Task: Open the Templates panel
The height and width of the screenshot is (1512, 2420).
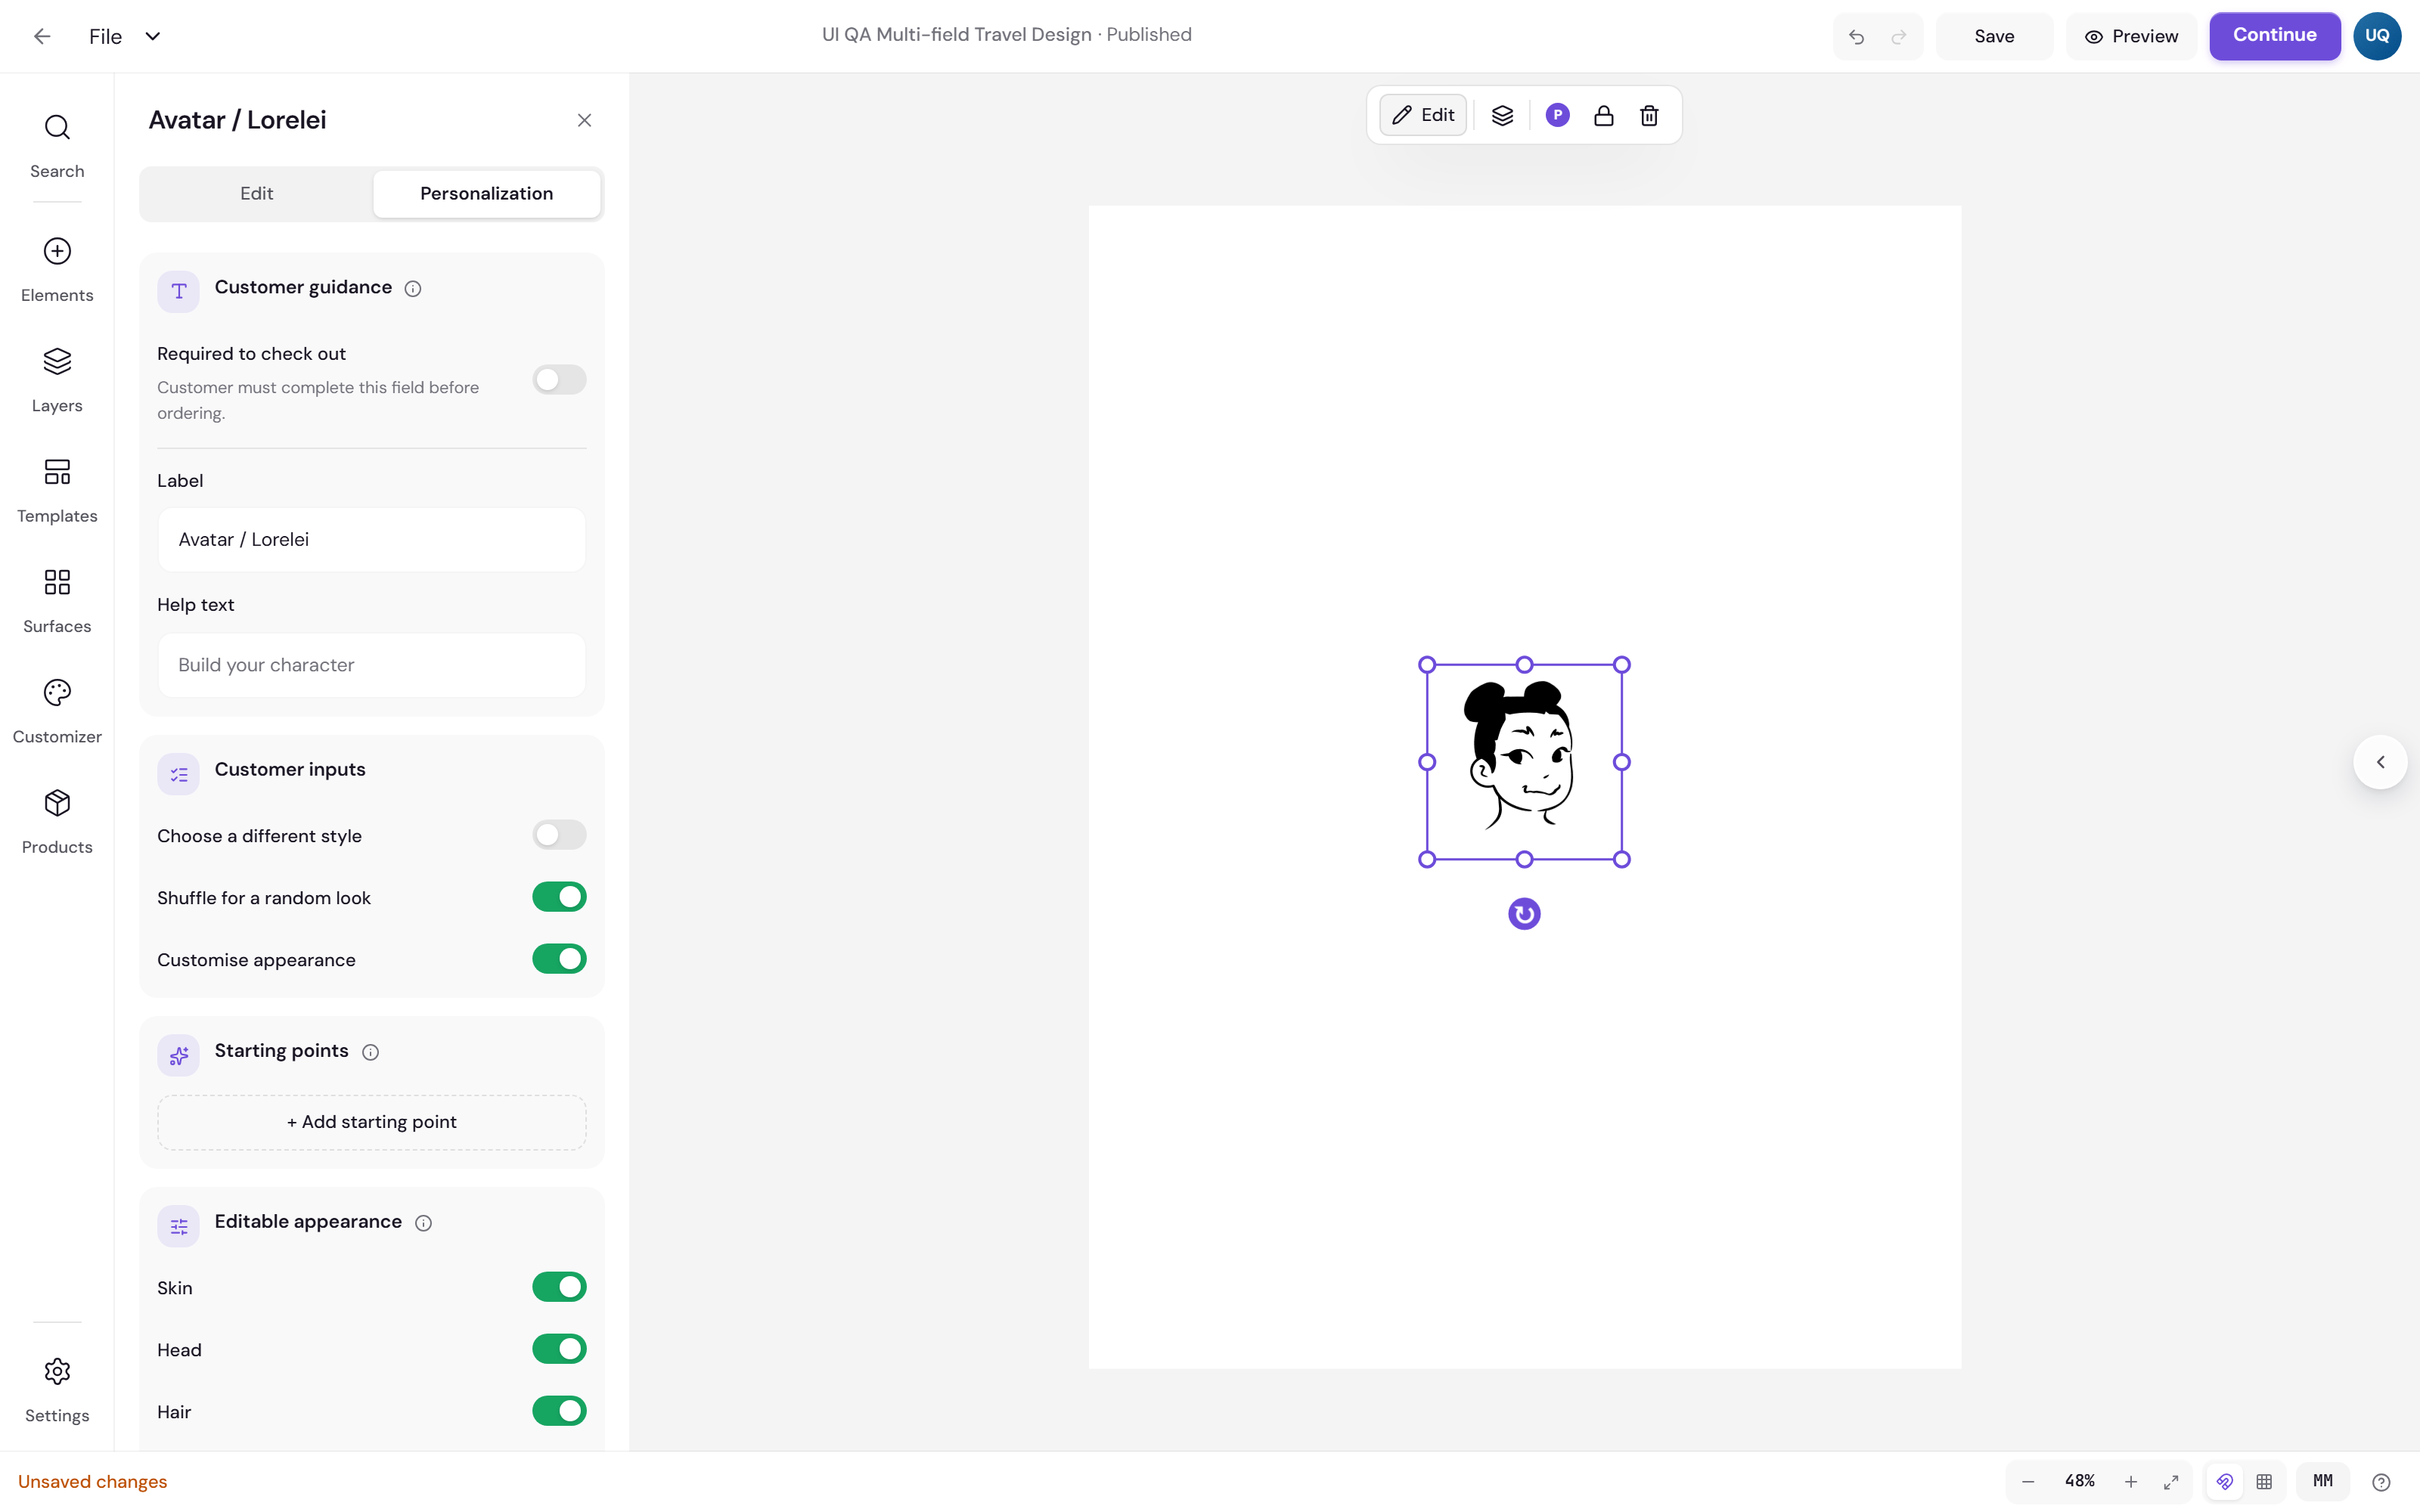Action: 57,491
